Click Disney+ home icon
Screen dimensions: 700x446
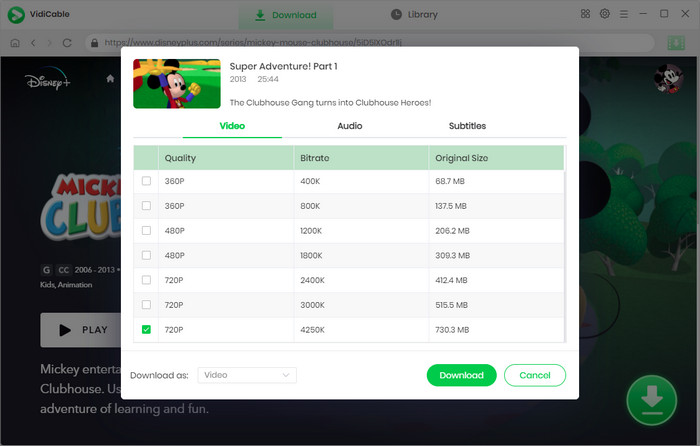click(110, 79)
